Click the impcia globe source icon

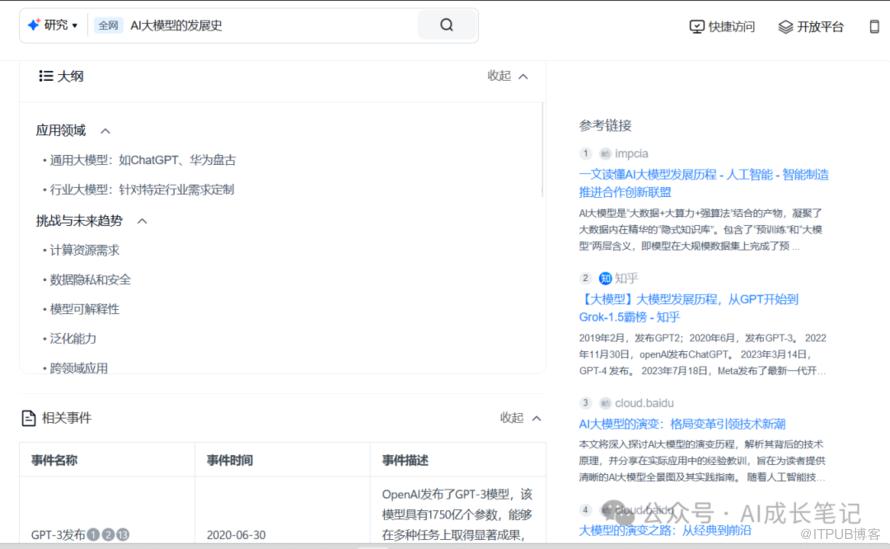coord(606,153)
